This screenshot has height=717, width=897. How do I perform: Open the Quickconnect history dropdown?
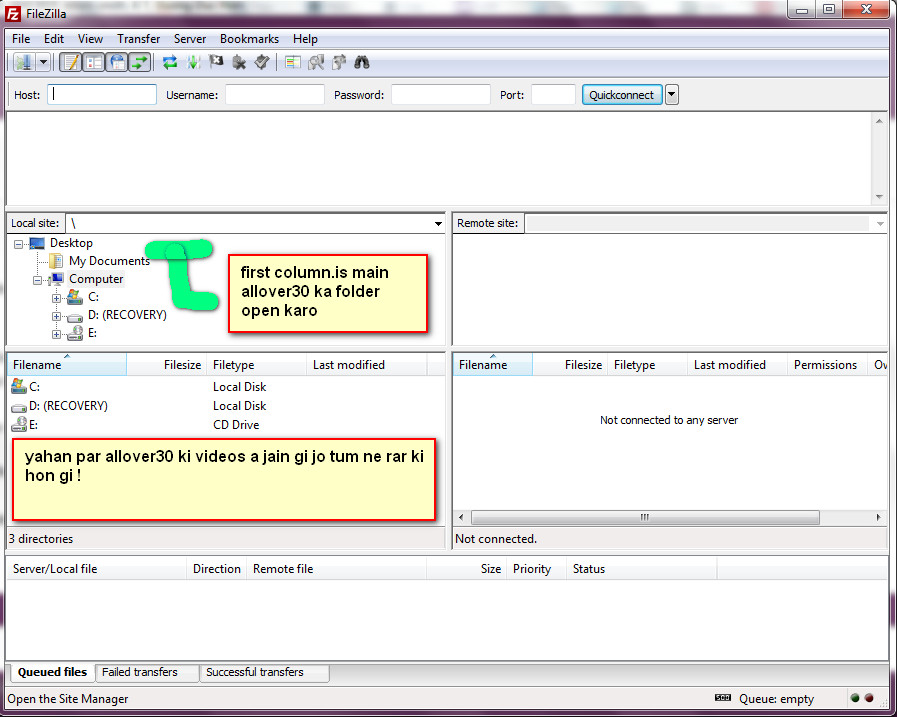click(672, 94)
